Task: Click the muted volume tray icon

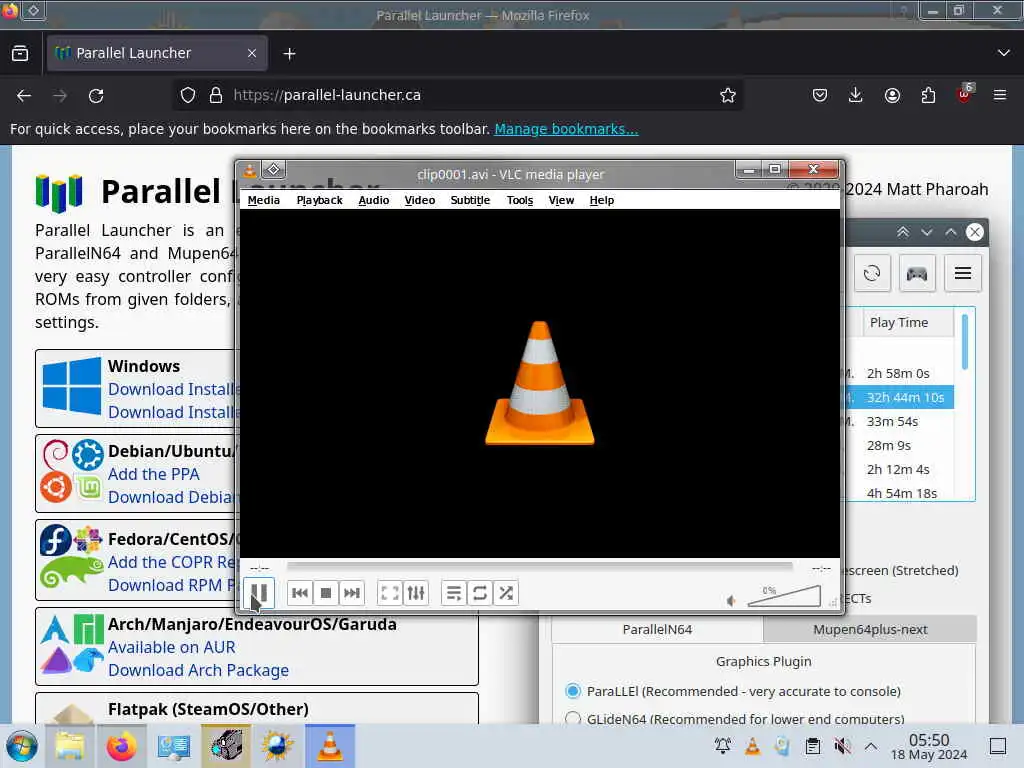Action: [842, 746]
